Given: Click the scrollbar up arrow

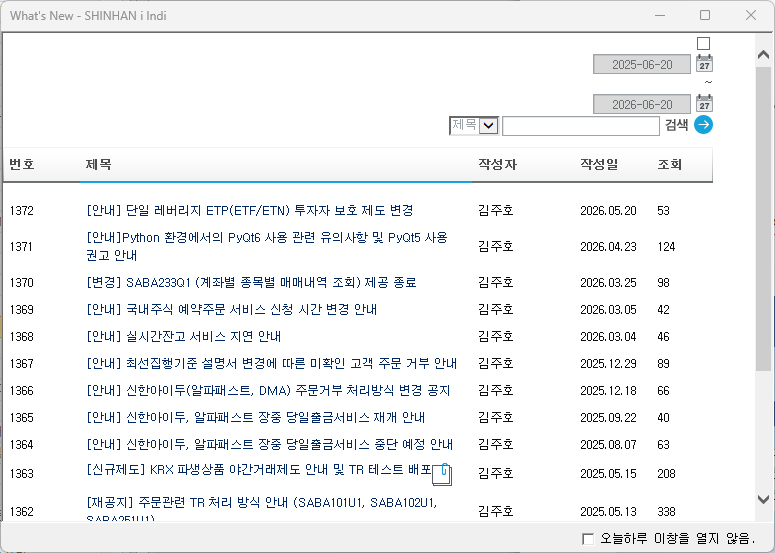Looking at the screenshot, I should (x=763, y=54).
